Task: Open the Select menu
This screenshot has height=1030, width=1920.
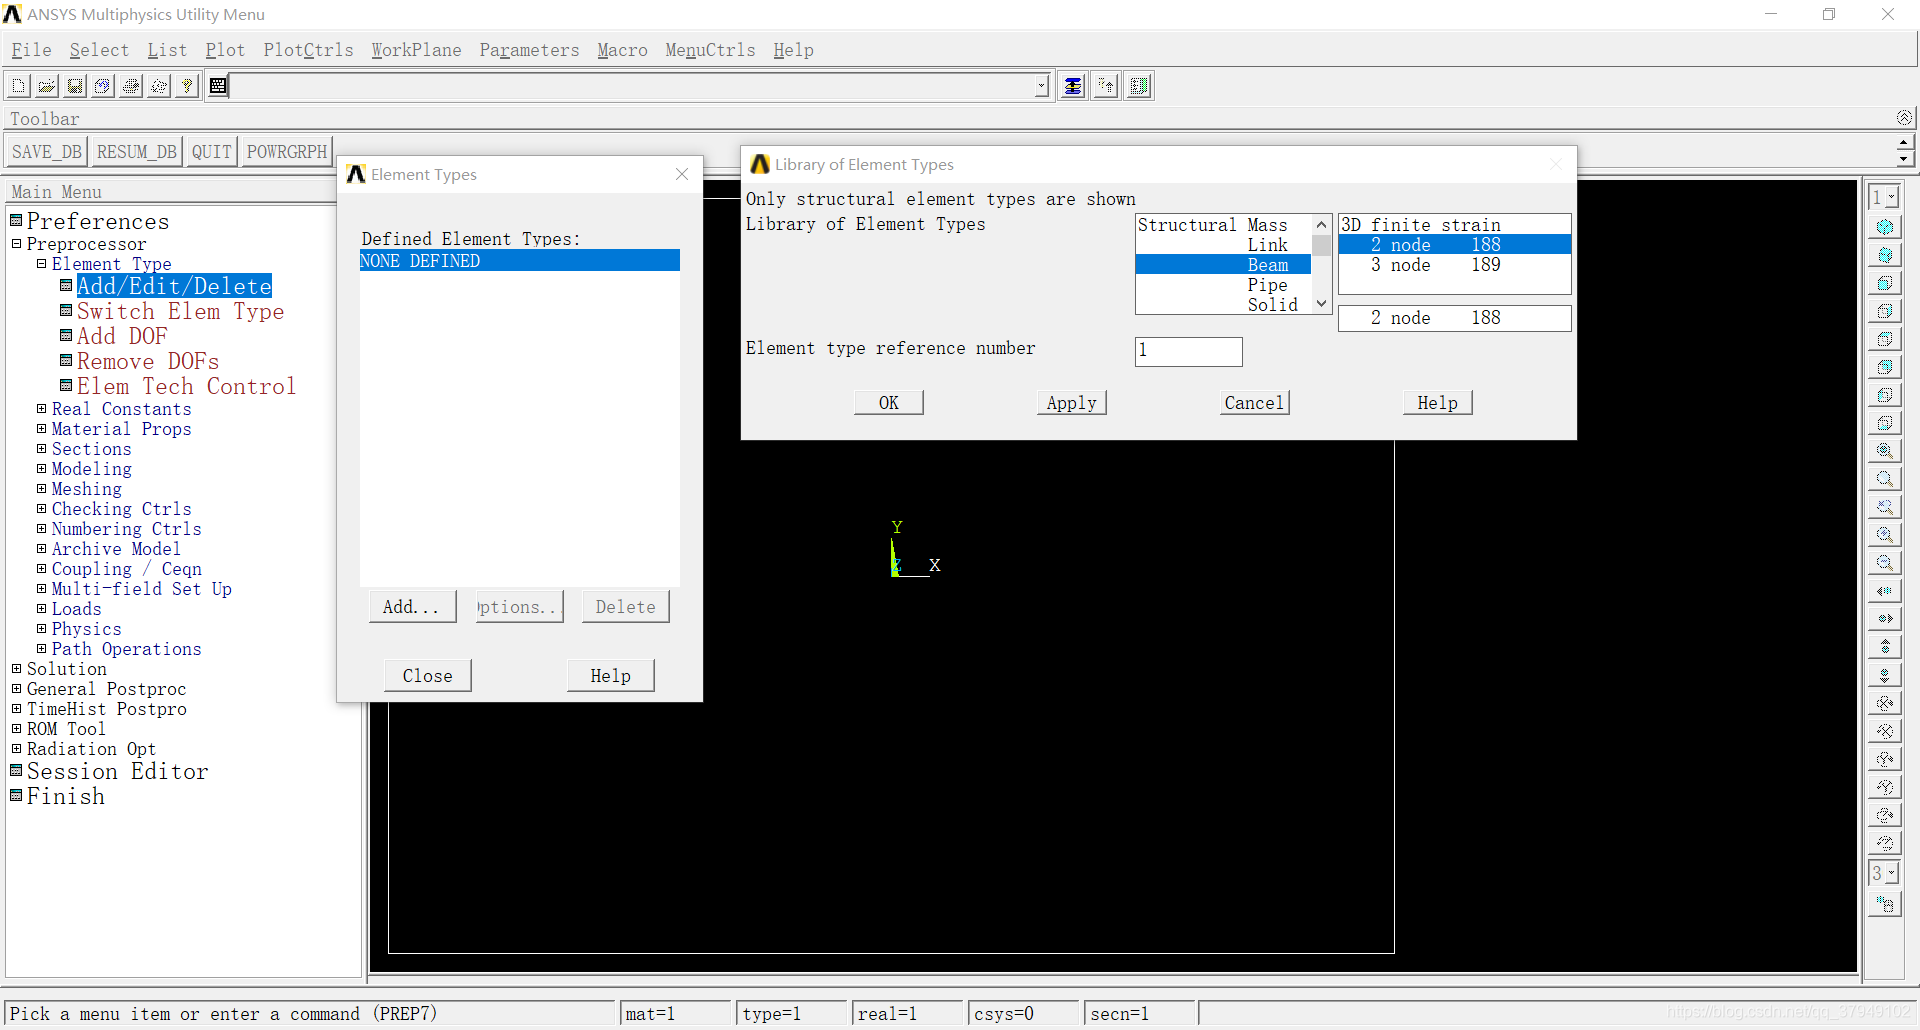Action: (99, 50)
